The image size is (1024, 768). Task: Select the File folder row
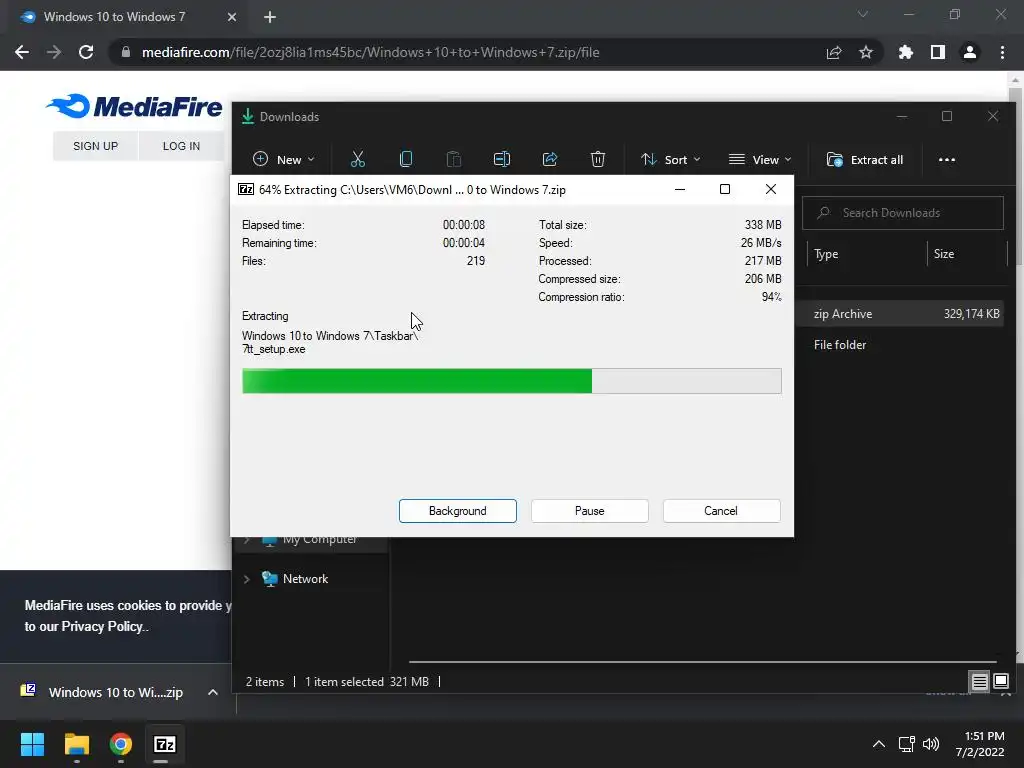(899, 345)
